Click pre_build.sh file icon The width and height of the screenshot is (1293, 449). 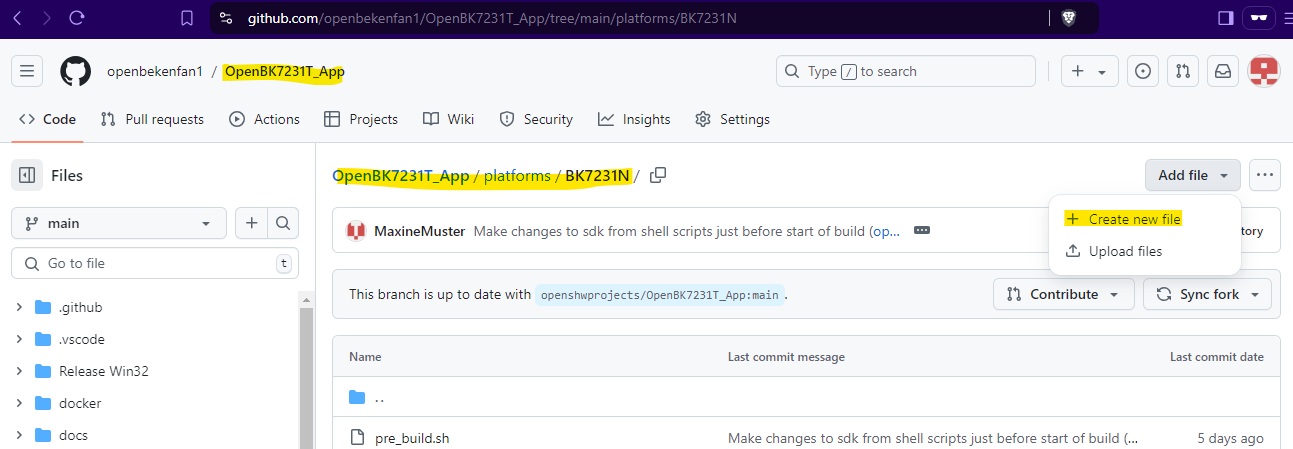[x=357, y=438]
